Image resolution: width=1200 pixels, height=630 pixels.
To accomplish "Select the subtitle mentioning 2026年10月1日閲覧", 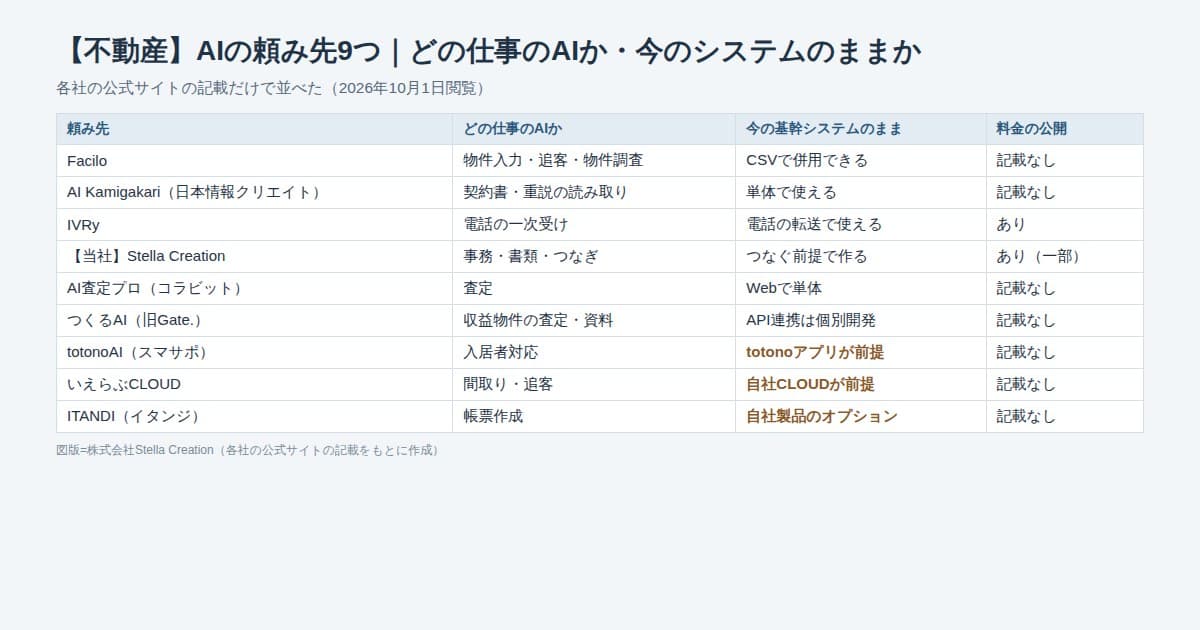I will pyautogui.click(x=274, y=88).
